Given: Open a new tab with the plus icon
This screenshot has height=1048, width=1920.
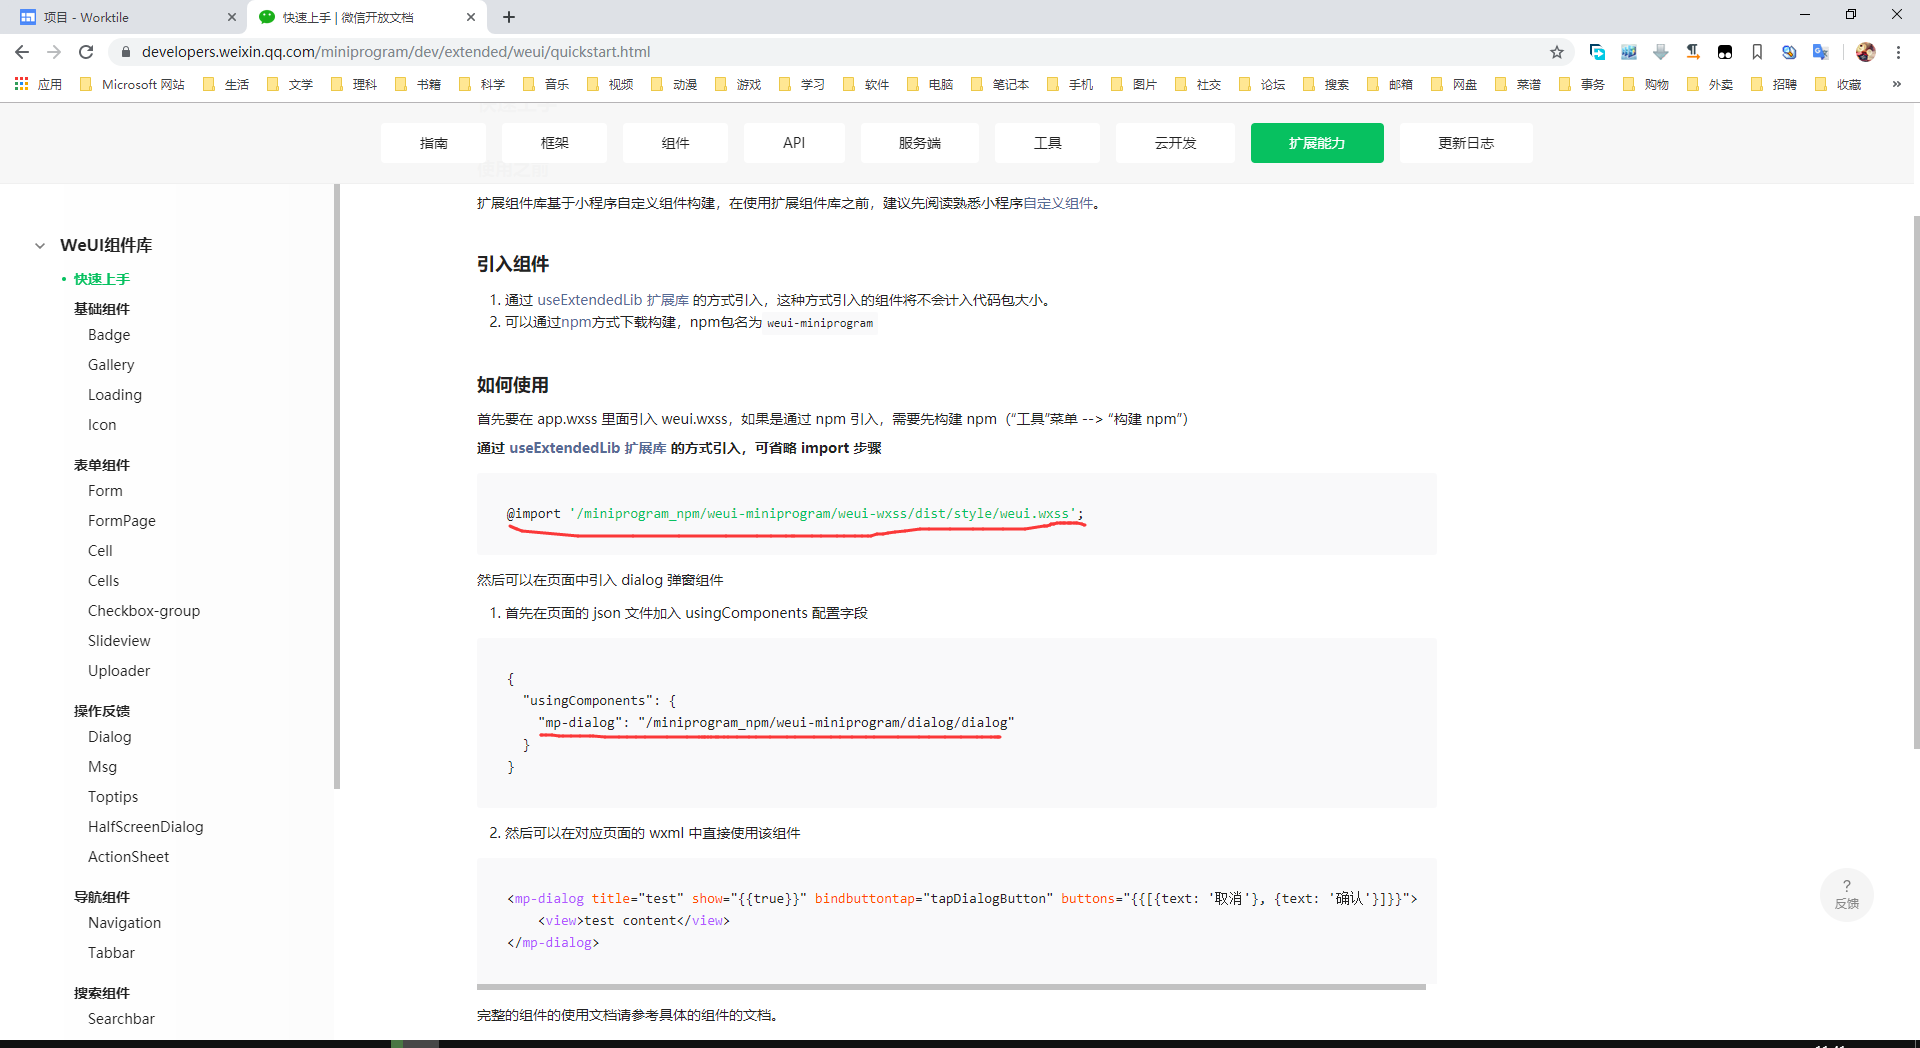Looking at the screenshot, I should tap(509, 17).
